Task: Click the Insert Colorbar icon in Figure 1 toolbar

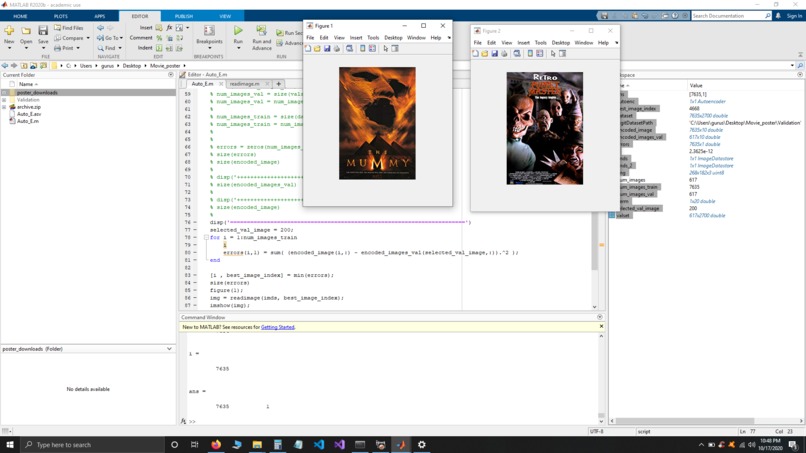Action: [362, 48]
